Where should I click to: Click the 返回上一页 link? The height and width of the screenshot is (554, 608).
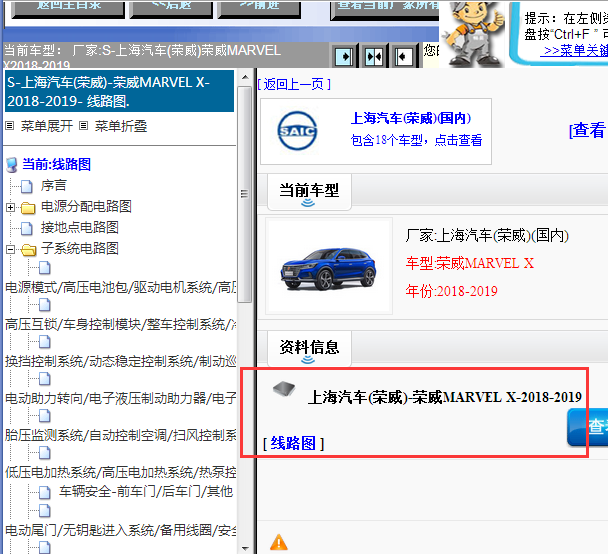[x=294, y=84]
